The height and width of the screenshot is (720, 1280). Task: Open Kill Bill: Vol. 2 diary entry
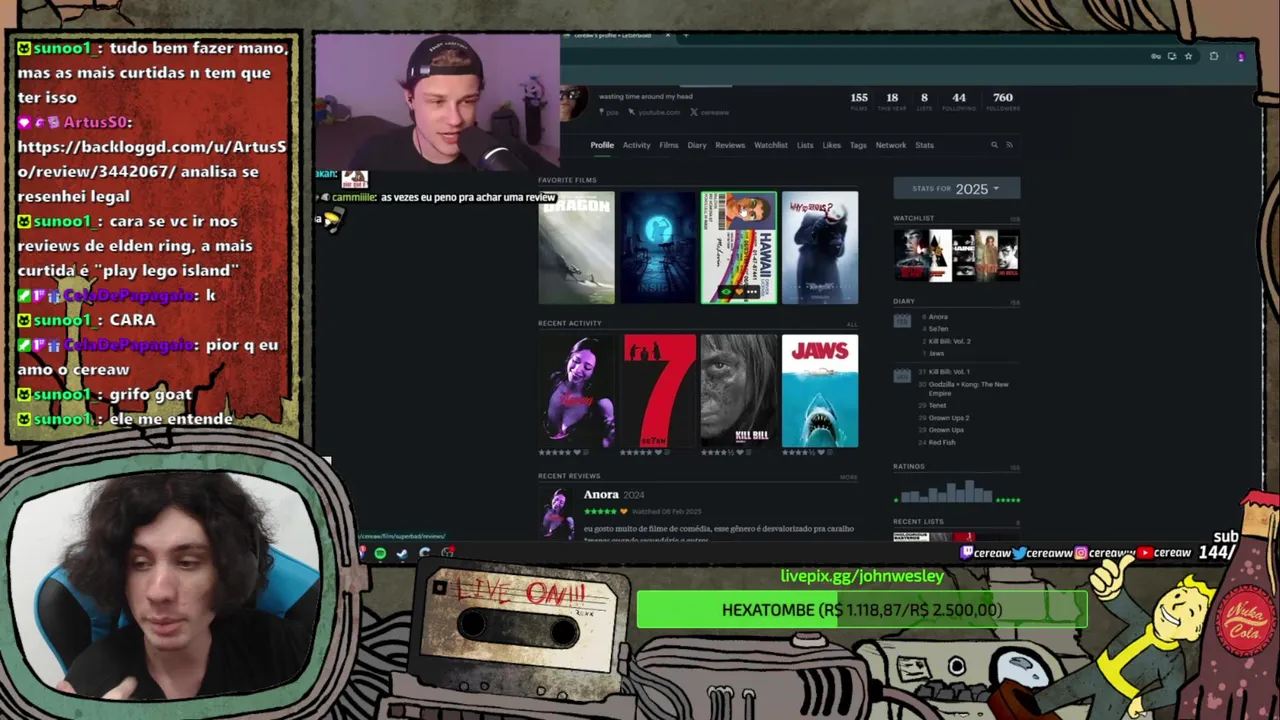pyautogui.click(x=950, y=341)
